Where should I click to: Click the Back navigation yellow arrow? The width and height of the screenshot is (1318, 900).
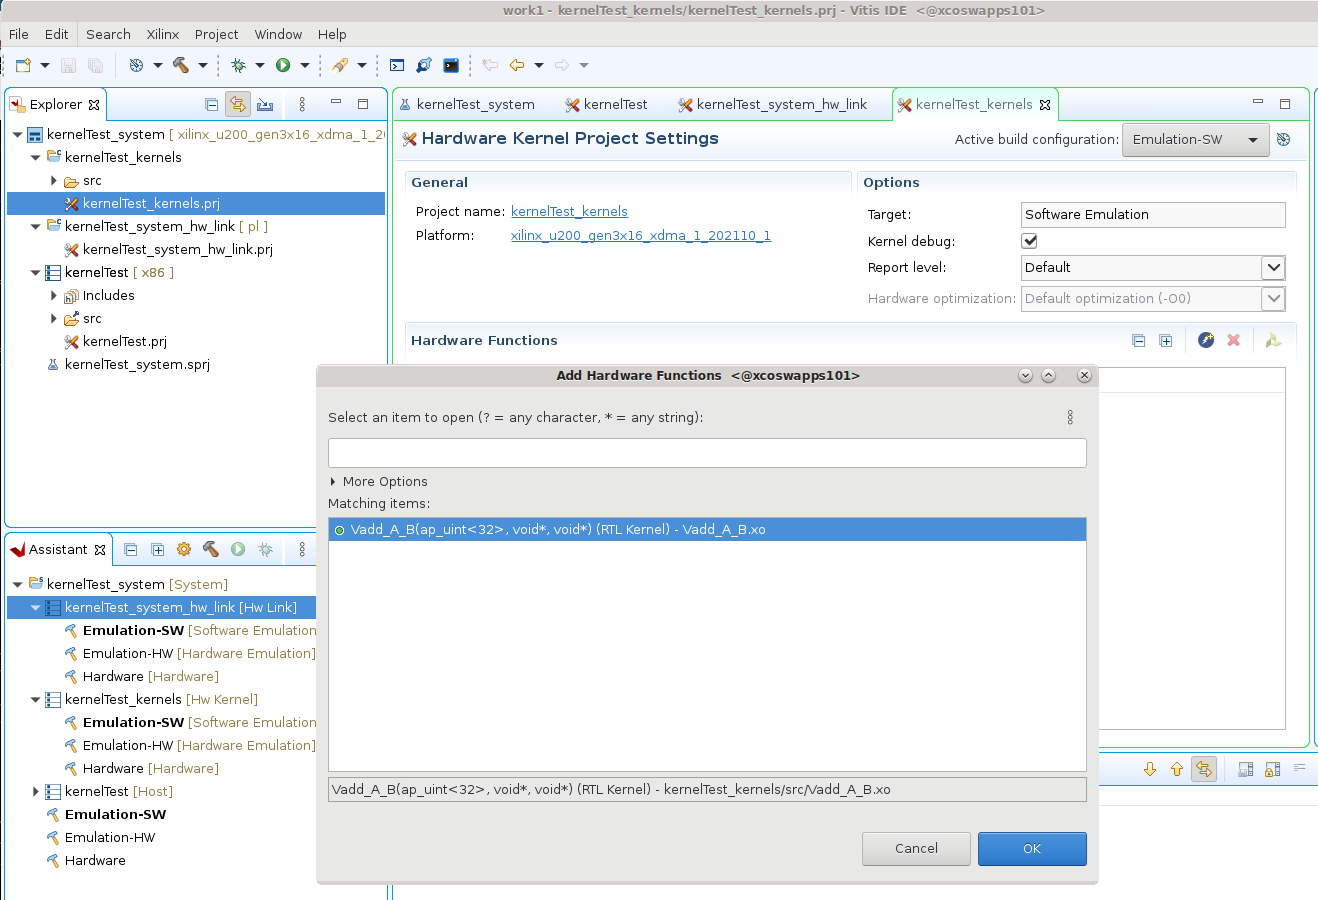(517, 65)
